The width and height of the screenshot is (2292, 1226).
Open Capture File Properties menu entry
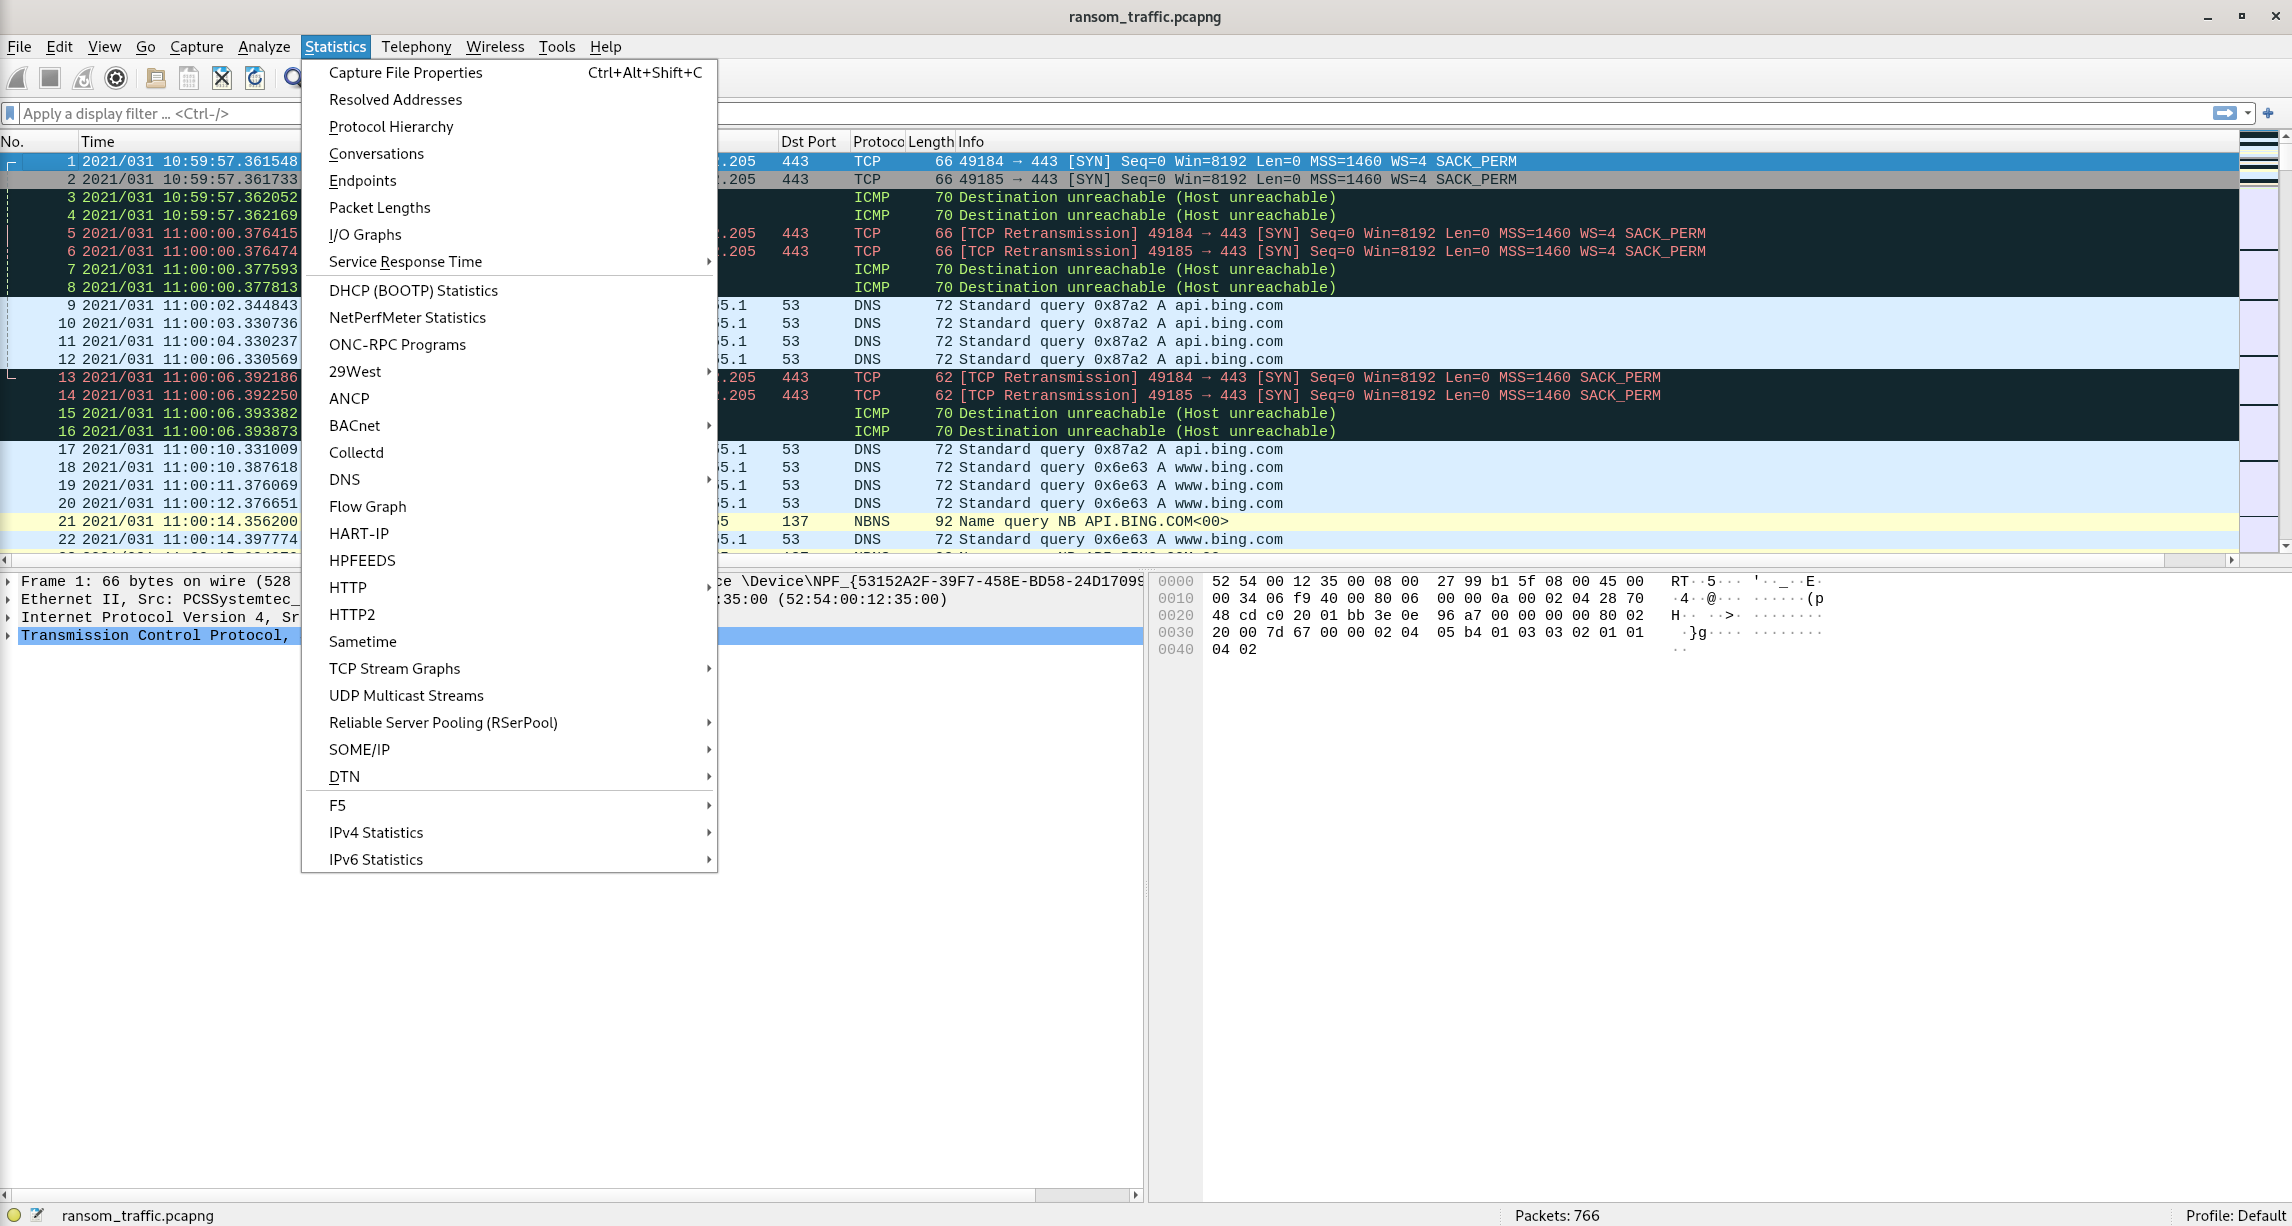(509, 72)
